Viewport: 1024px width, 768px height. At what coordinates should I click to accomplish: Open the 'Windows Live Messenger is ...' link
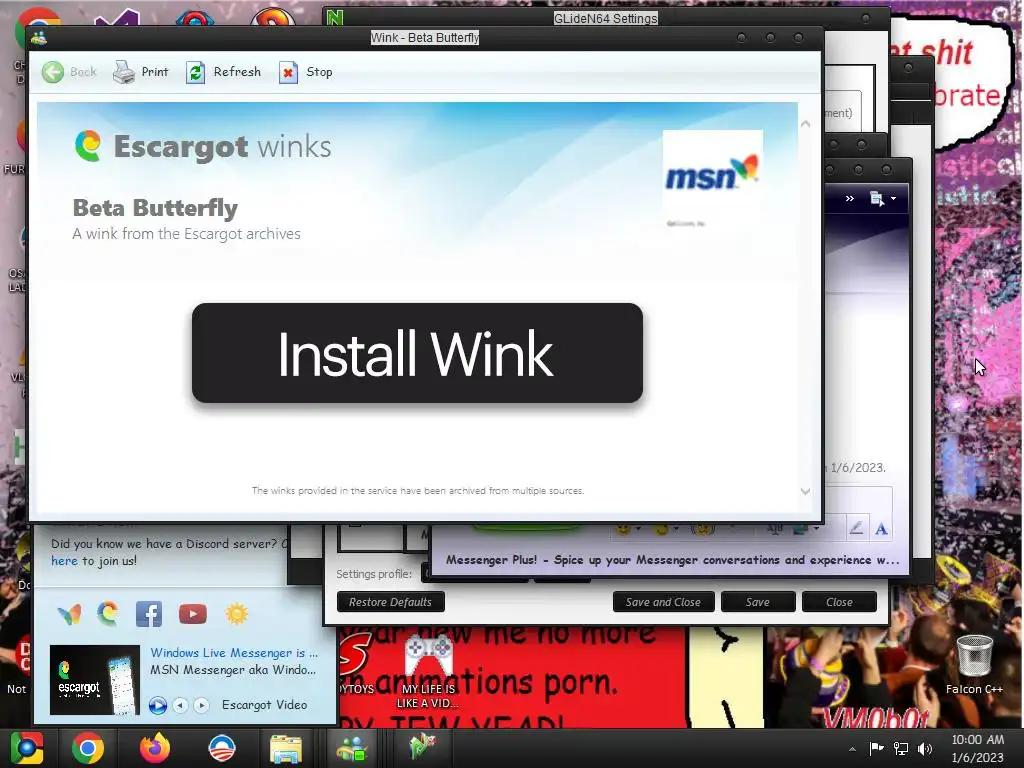(234, 652)
